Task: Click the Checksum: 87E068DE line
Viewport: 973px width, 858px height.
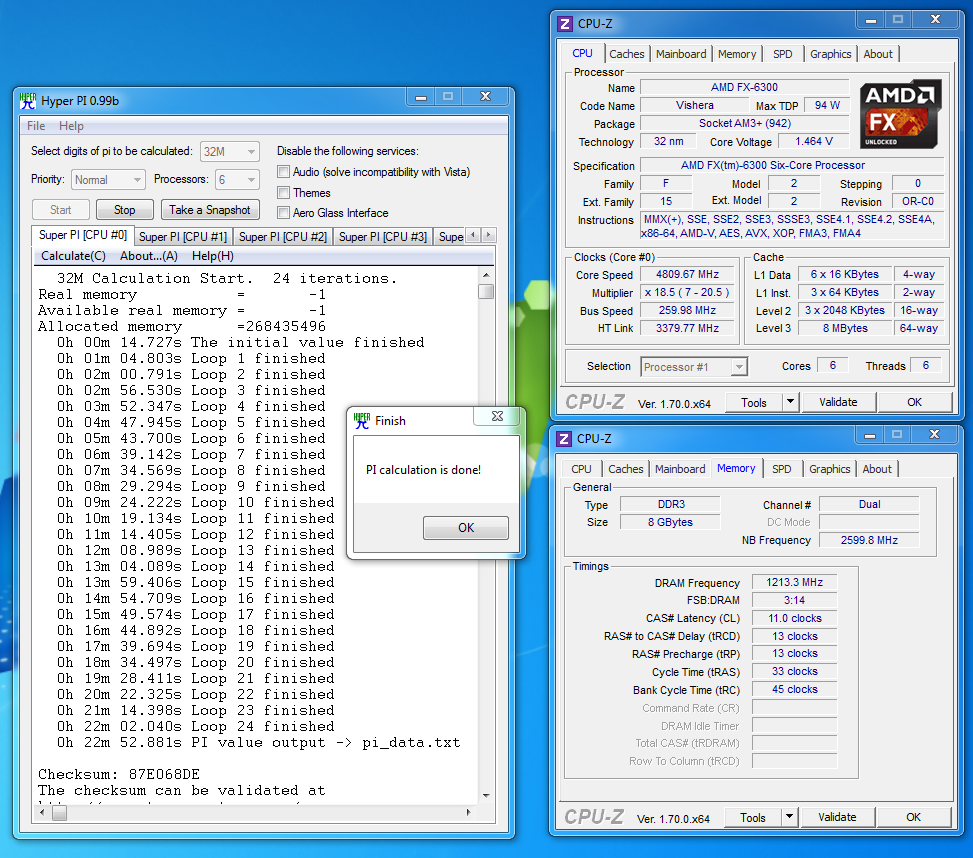Action: (x=119, y=774)
